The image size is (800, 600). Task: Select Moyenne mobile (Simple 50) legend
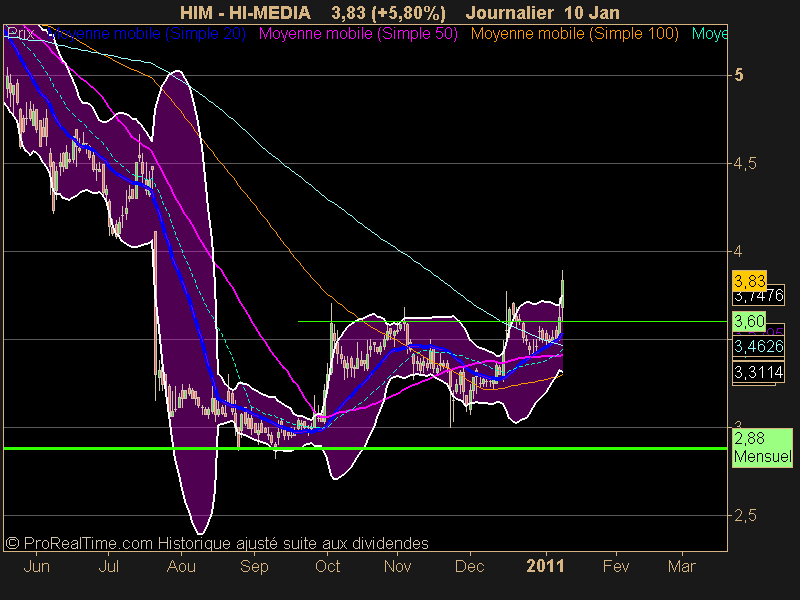pos(358,34)
